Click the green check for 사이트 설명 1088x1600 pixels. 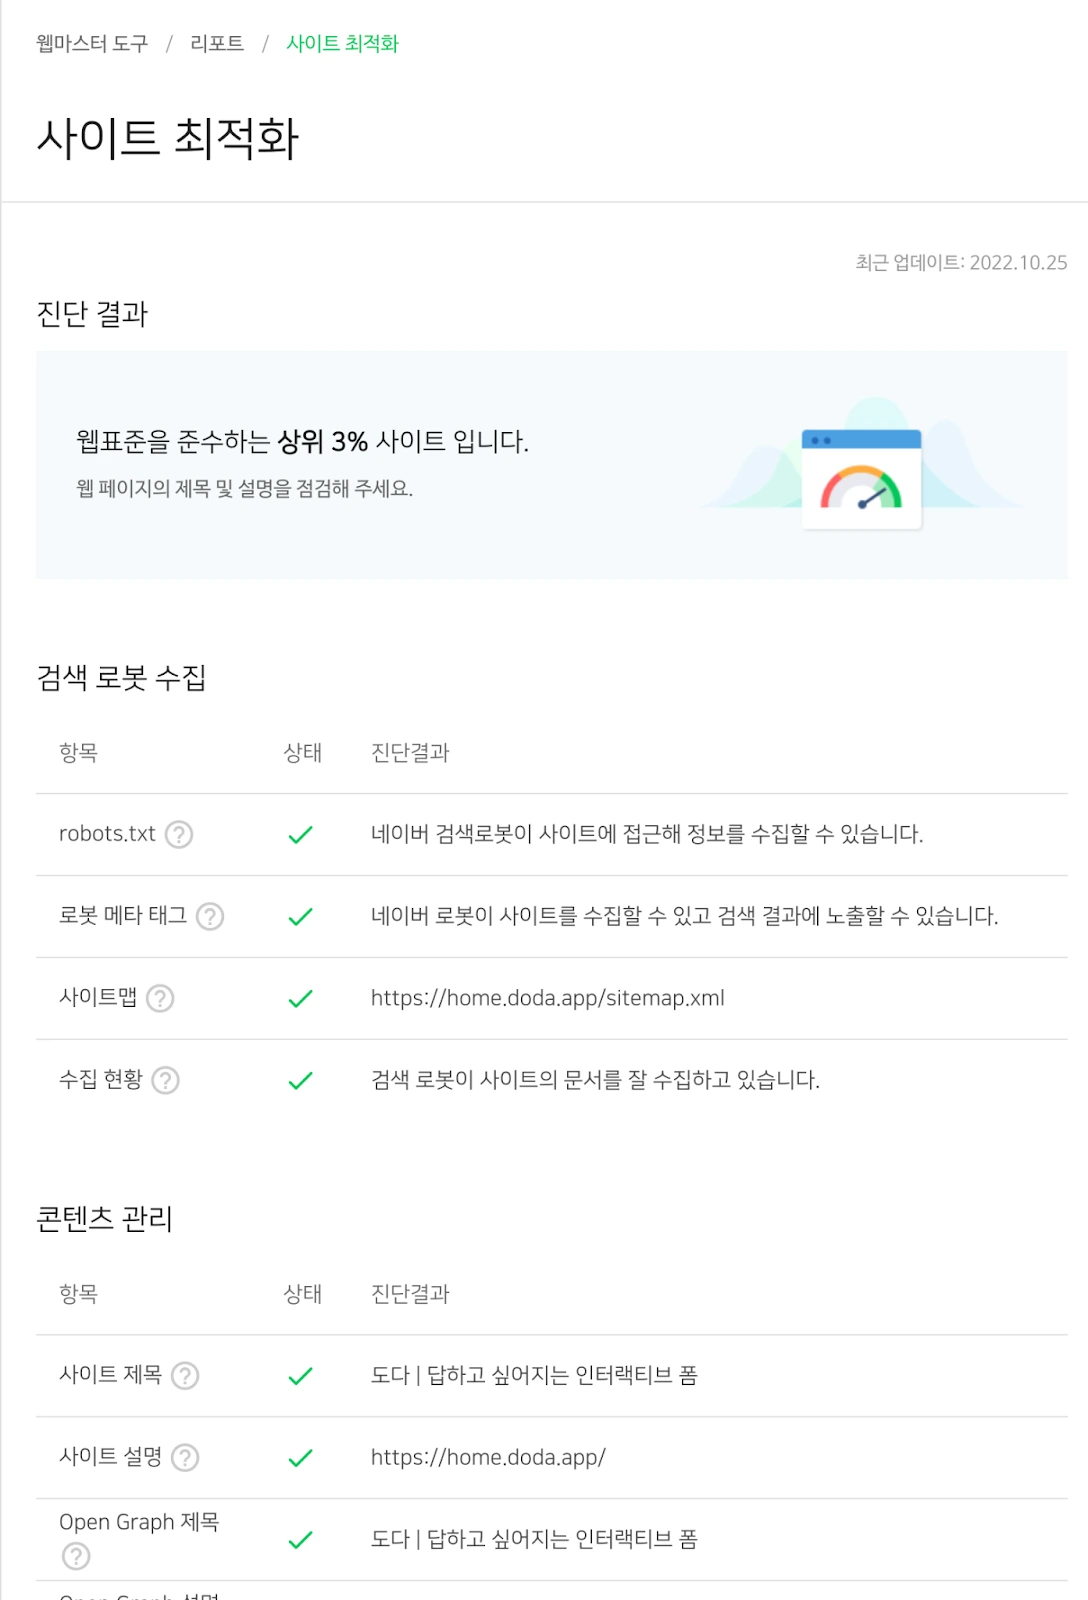[x=300, y=1458]
